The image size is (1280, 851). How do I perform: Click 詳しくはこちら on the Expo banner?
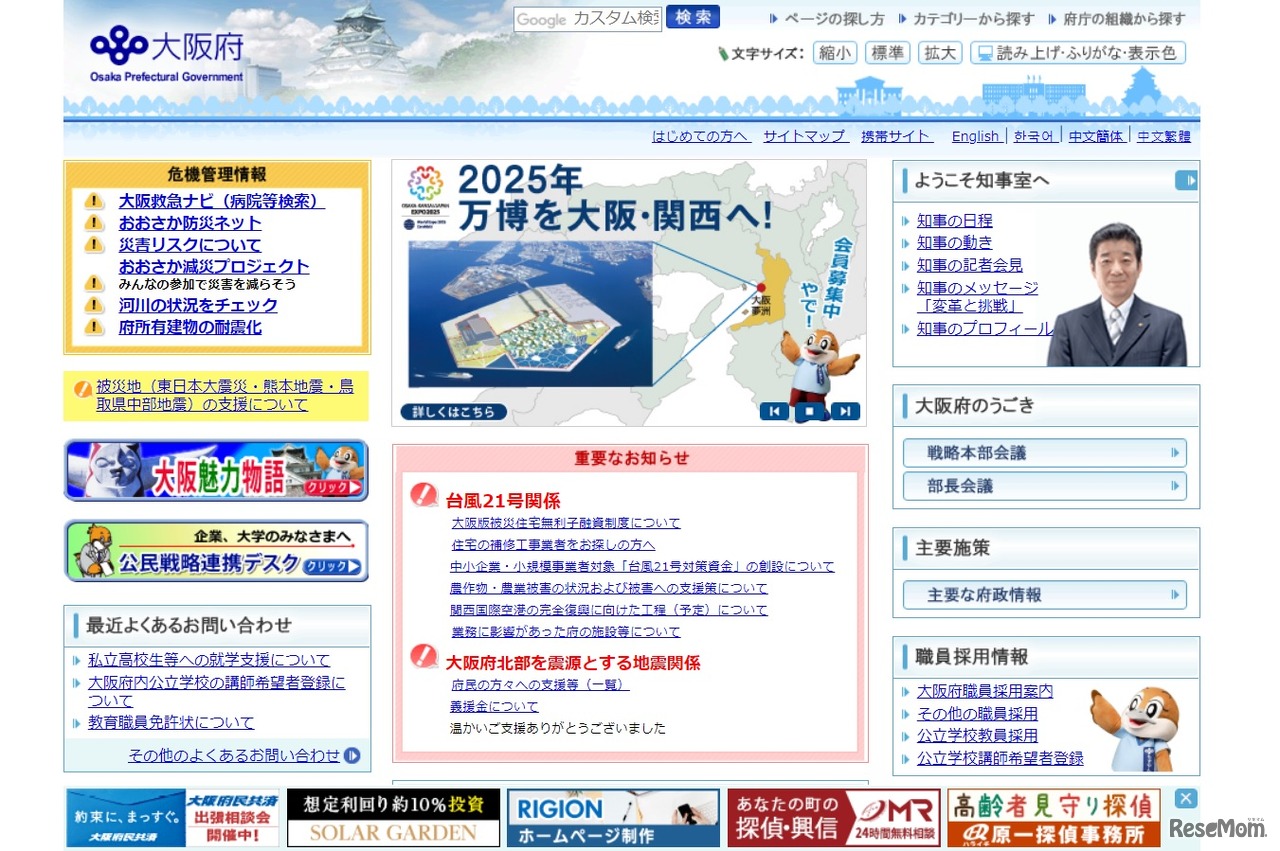click(x=452, y=411)
